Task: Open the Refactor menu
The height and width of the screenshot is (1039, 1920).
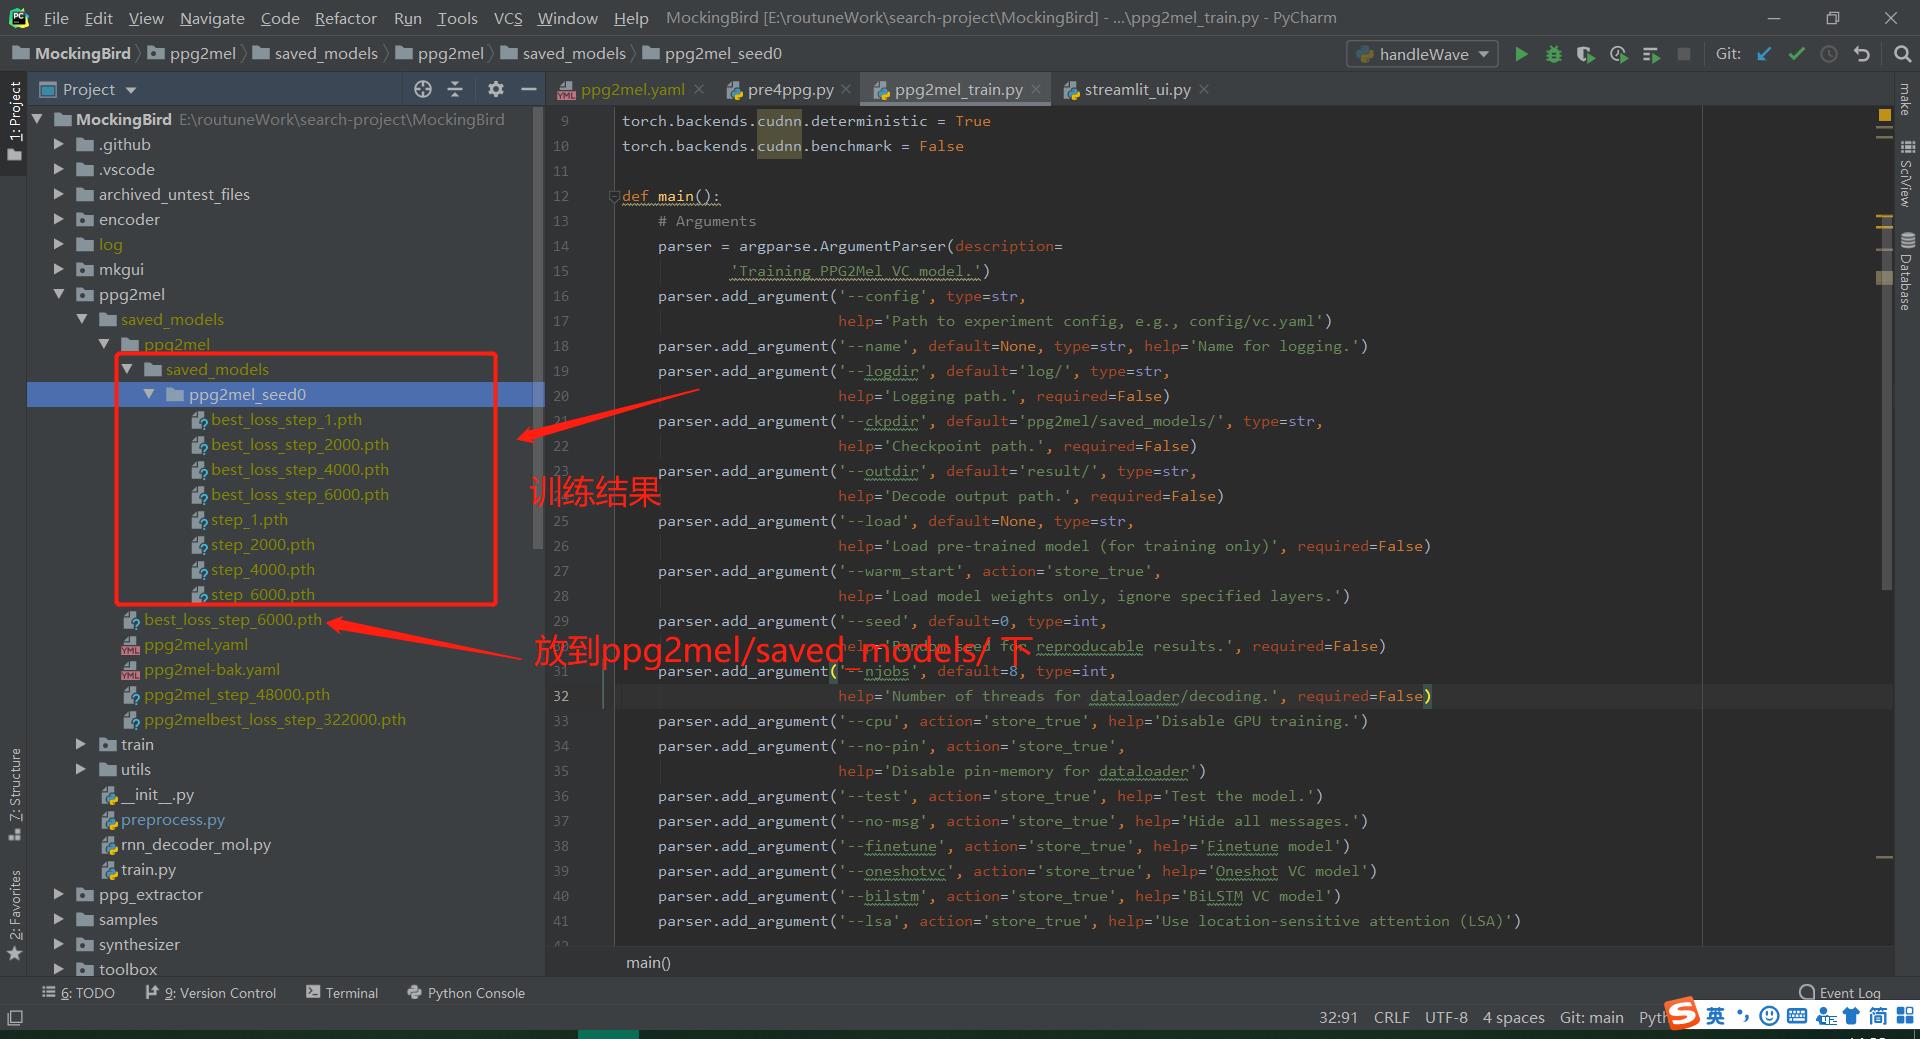Action: point(345,18)
